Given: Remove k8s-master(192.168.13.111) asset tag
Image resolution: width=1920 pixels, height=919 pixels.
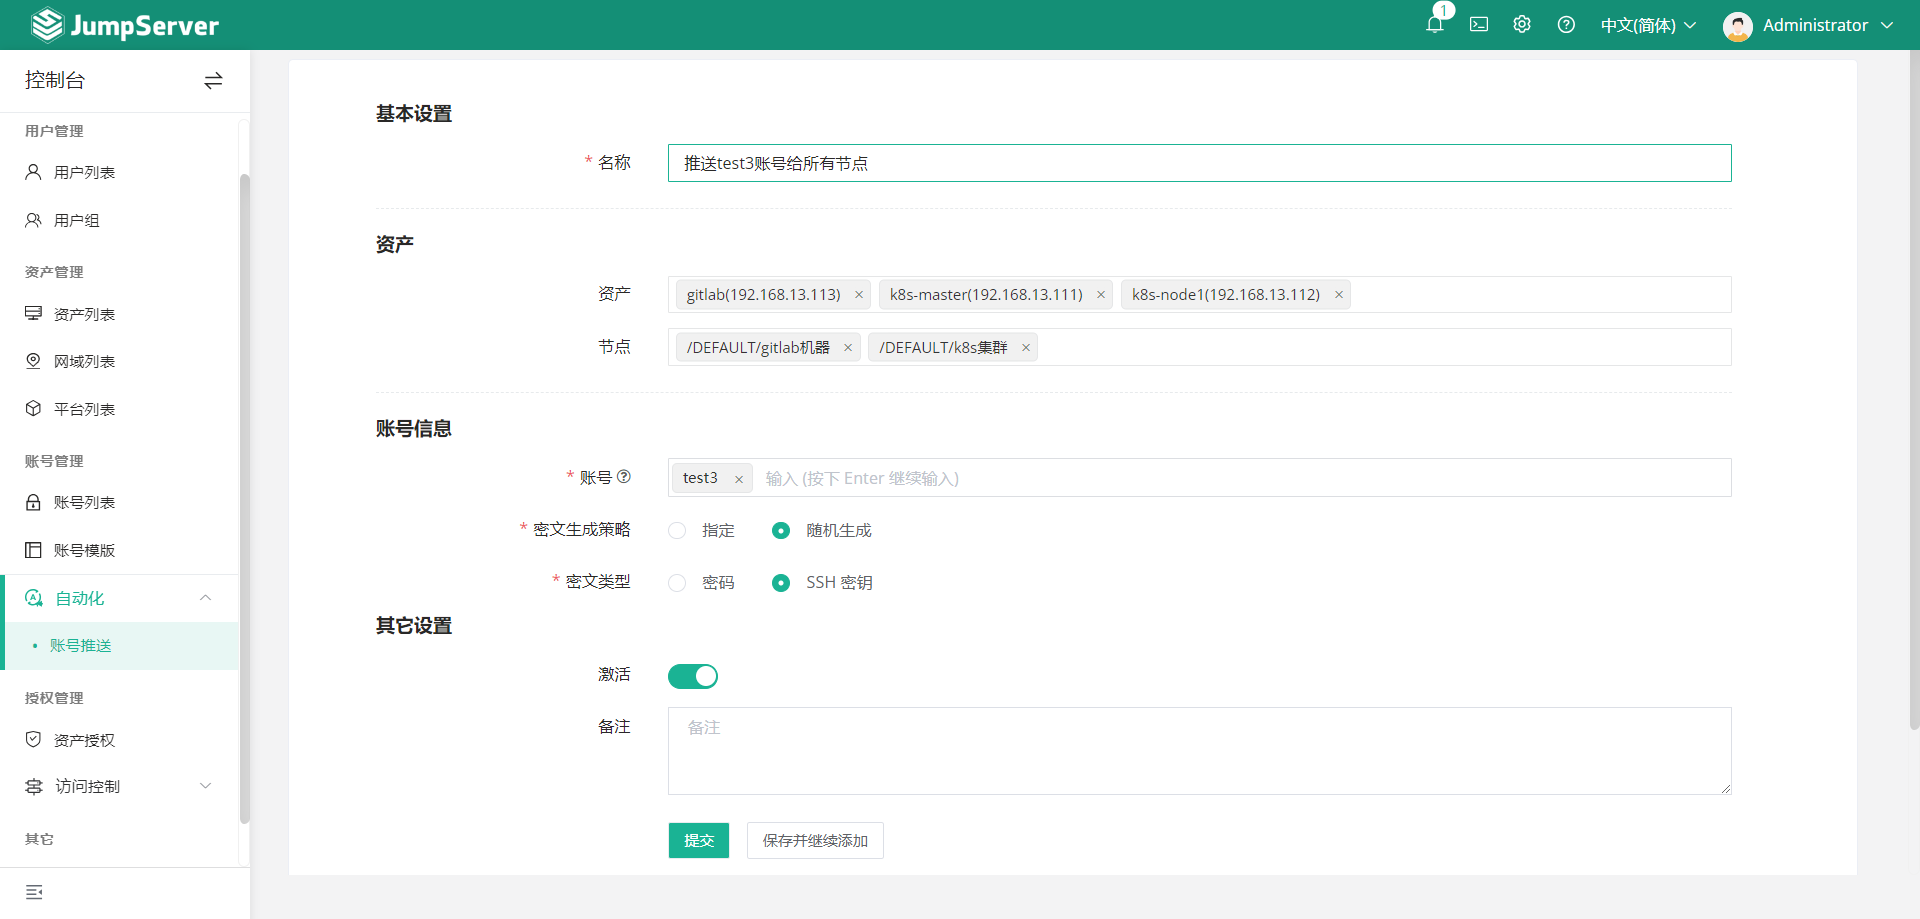Looking at the screenshot, I should pos(1100,295).
